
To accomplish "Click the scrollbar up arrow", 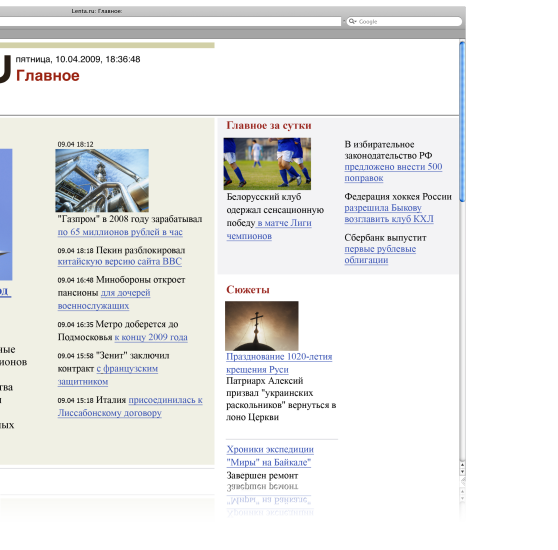I will coord(462,465).
